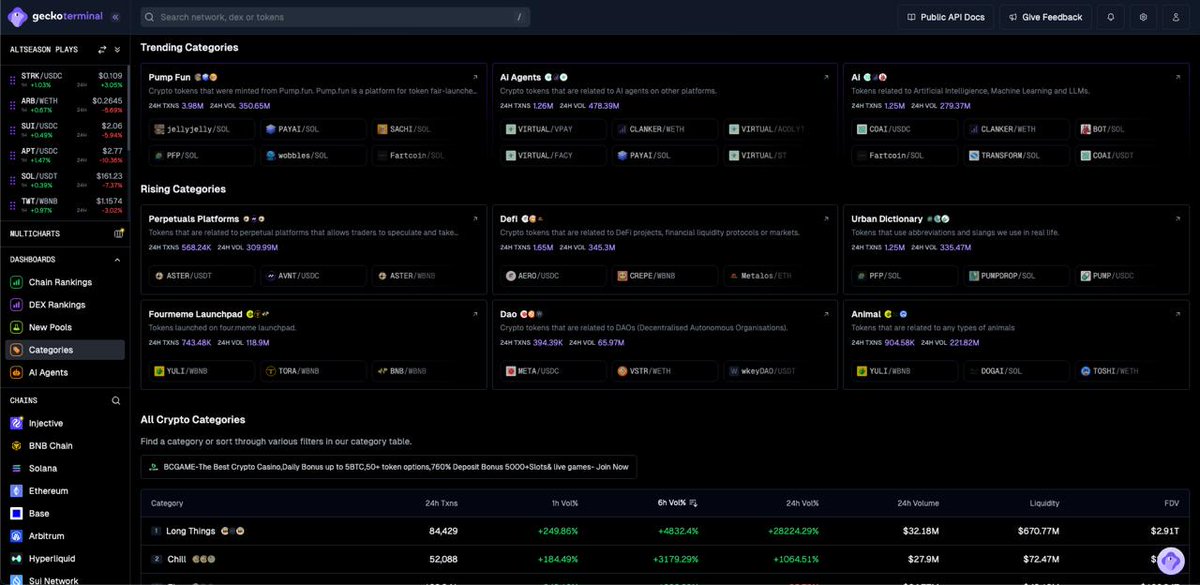Open settings with the gear icon

click(x=1143, y=17)
